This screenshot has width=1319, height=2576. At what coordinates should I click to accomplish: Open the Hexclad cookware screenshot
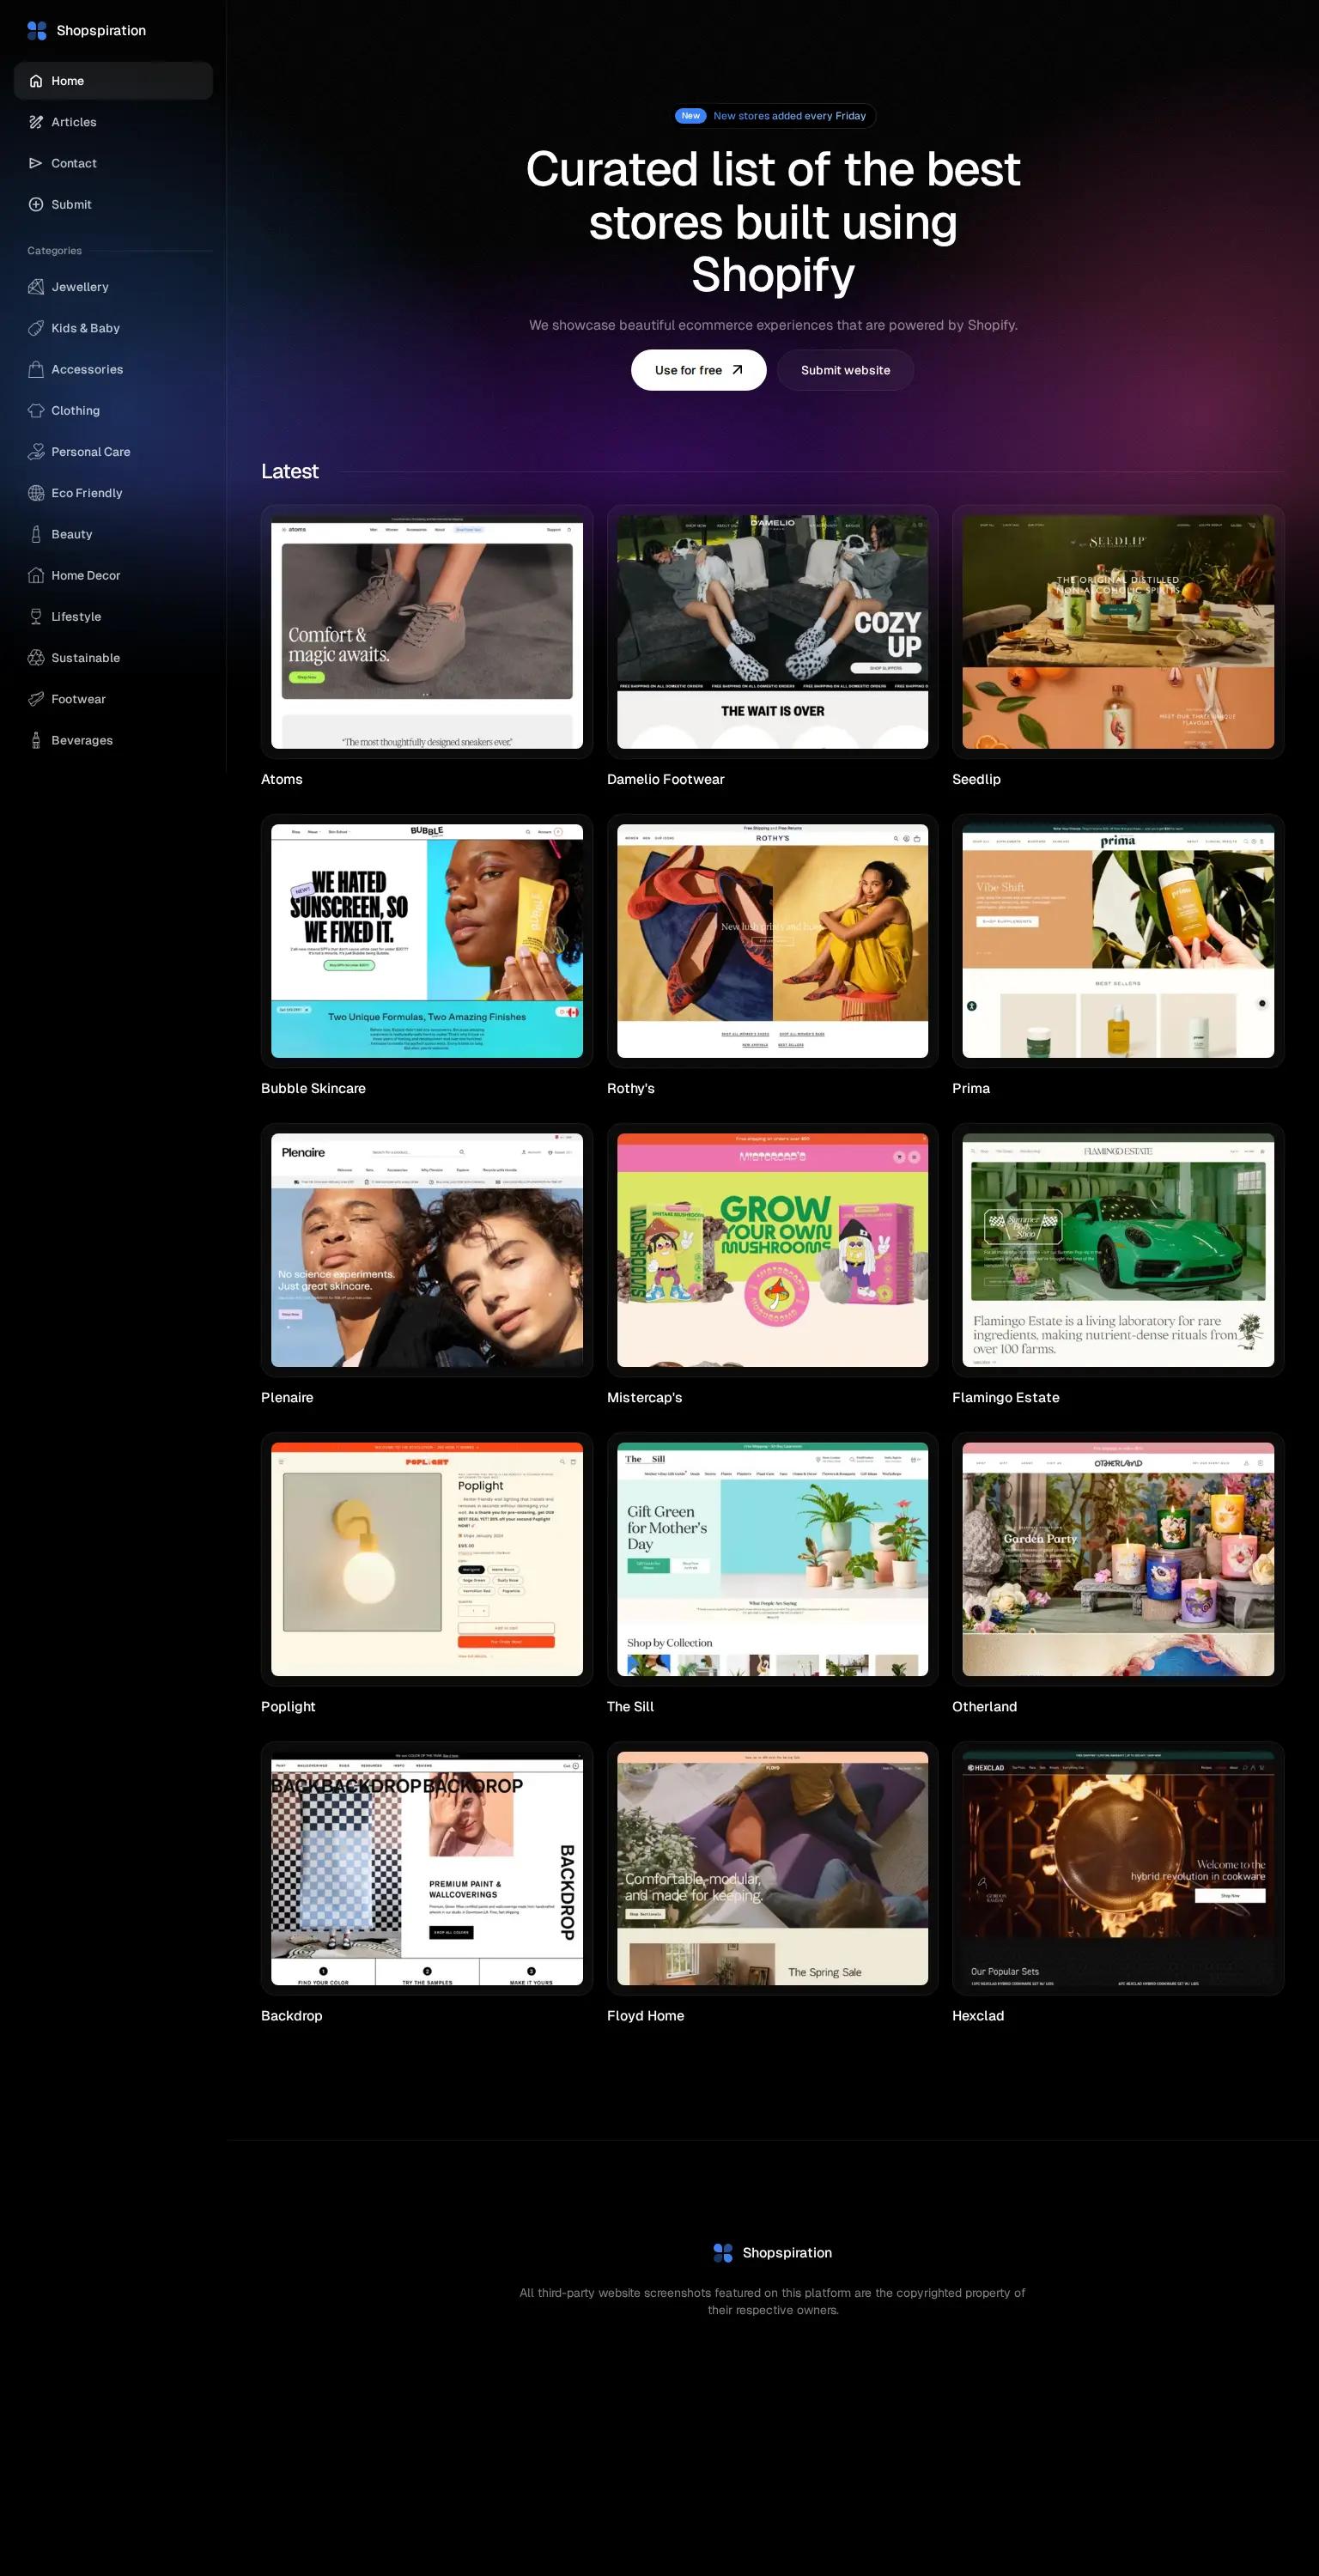point(1118,1868)
